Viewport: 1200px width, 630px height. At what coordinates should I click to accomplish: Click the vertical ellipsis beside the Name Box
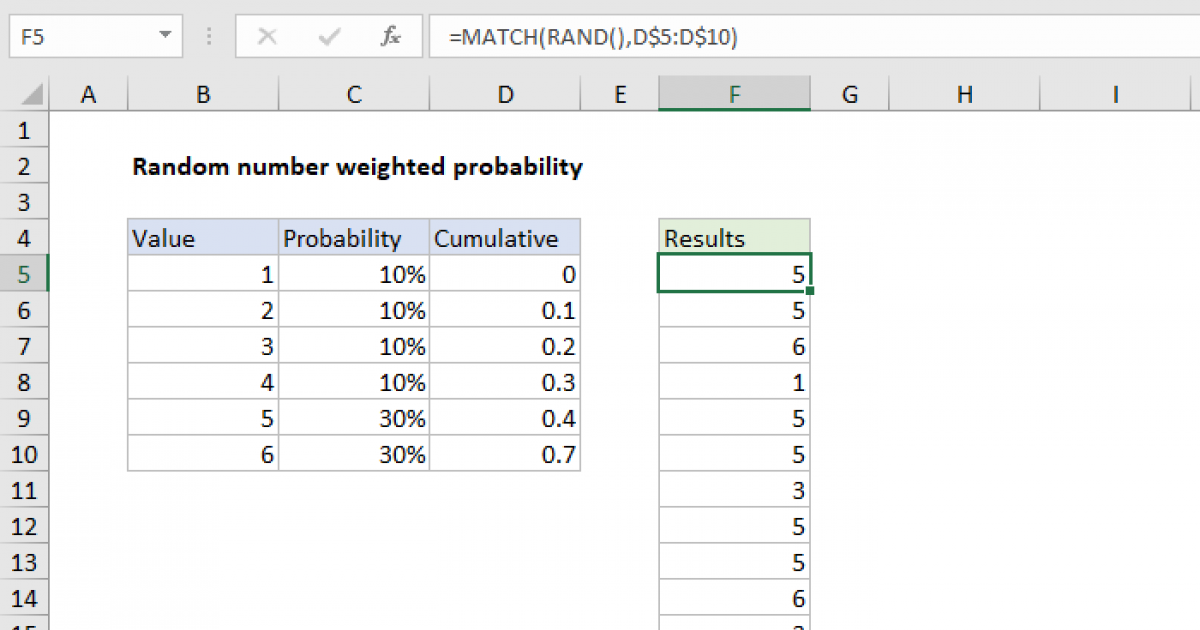tap(208, 36)
